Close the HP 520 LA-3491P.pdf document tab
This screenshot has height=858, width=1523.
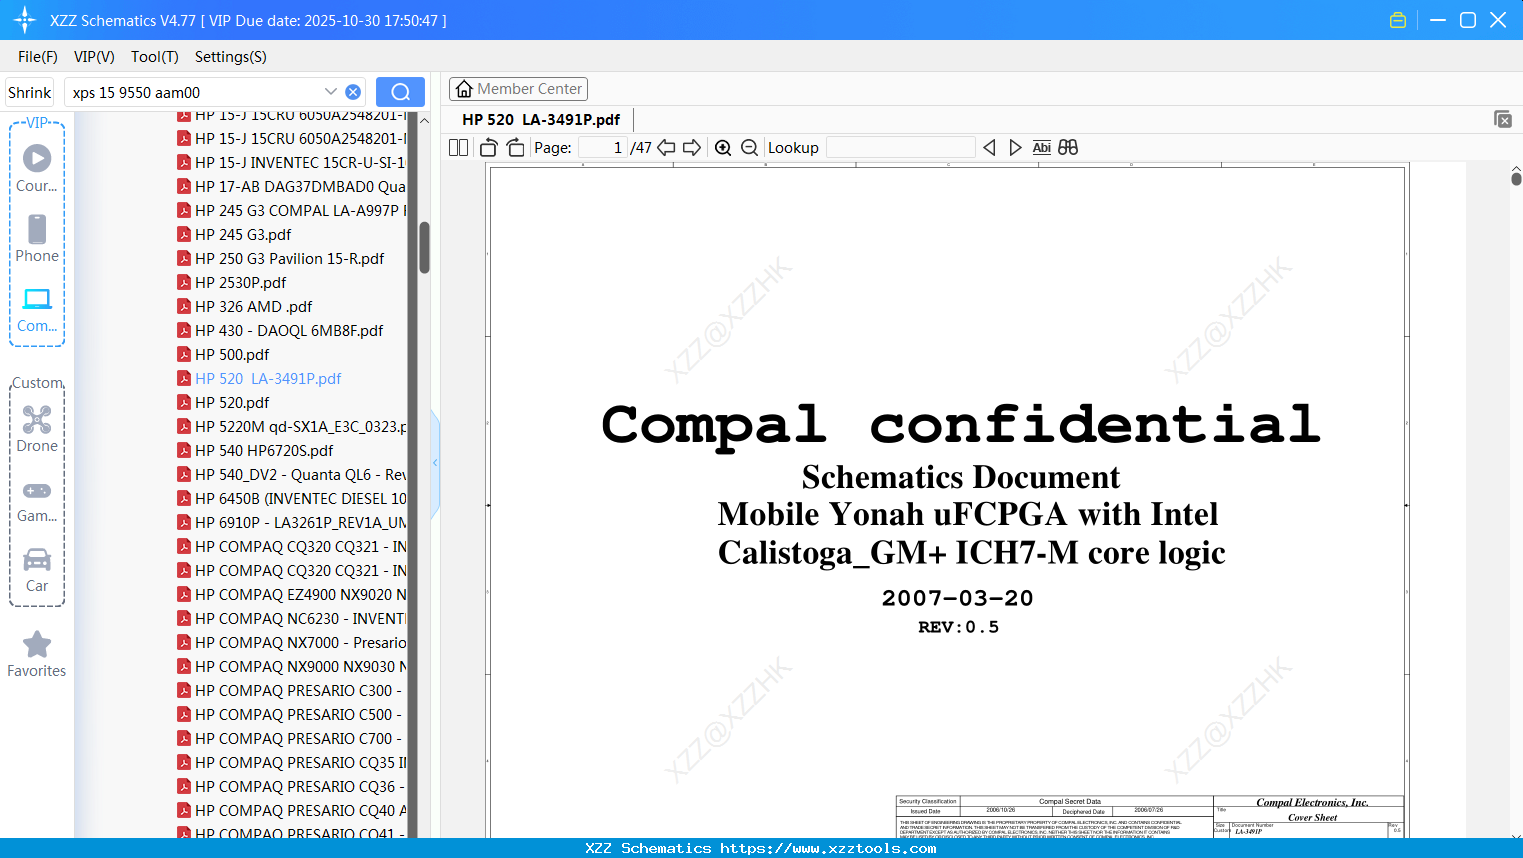tap(1503, 119)
